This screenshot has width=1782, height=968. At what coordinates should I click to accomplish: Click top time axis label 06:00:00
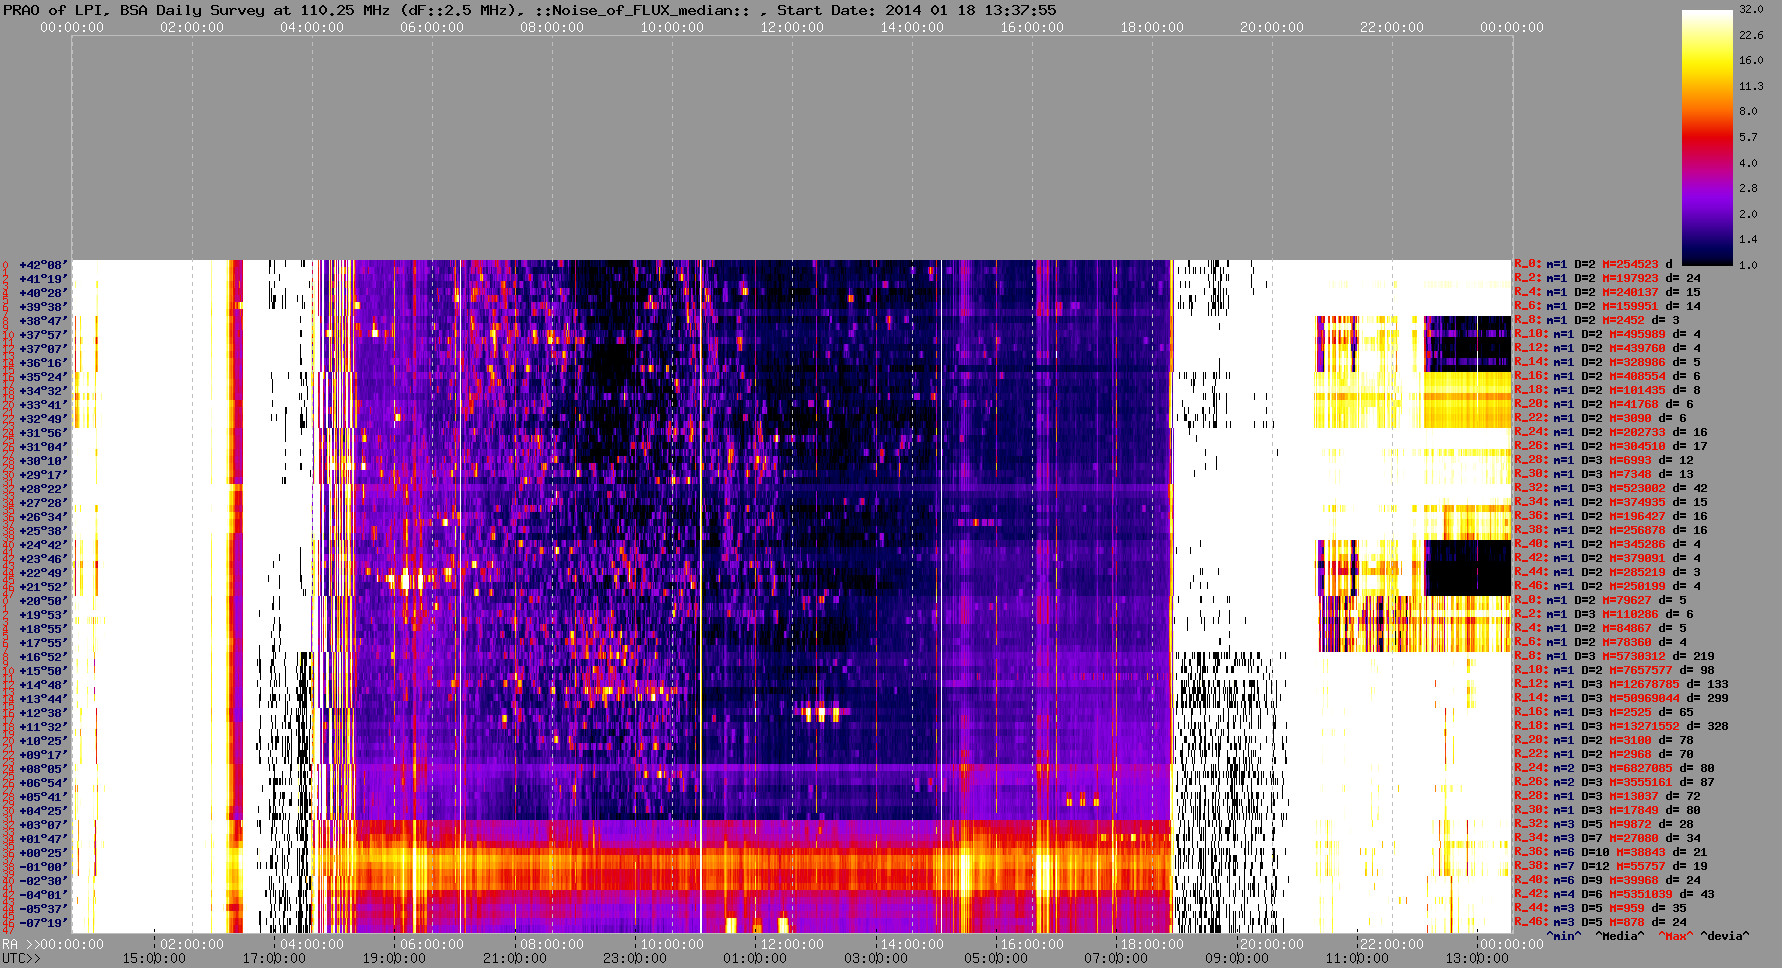coord(432,28)
